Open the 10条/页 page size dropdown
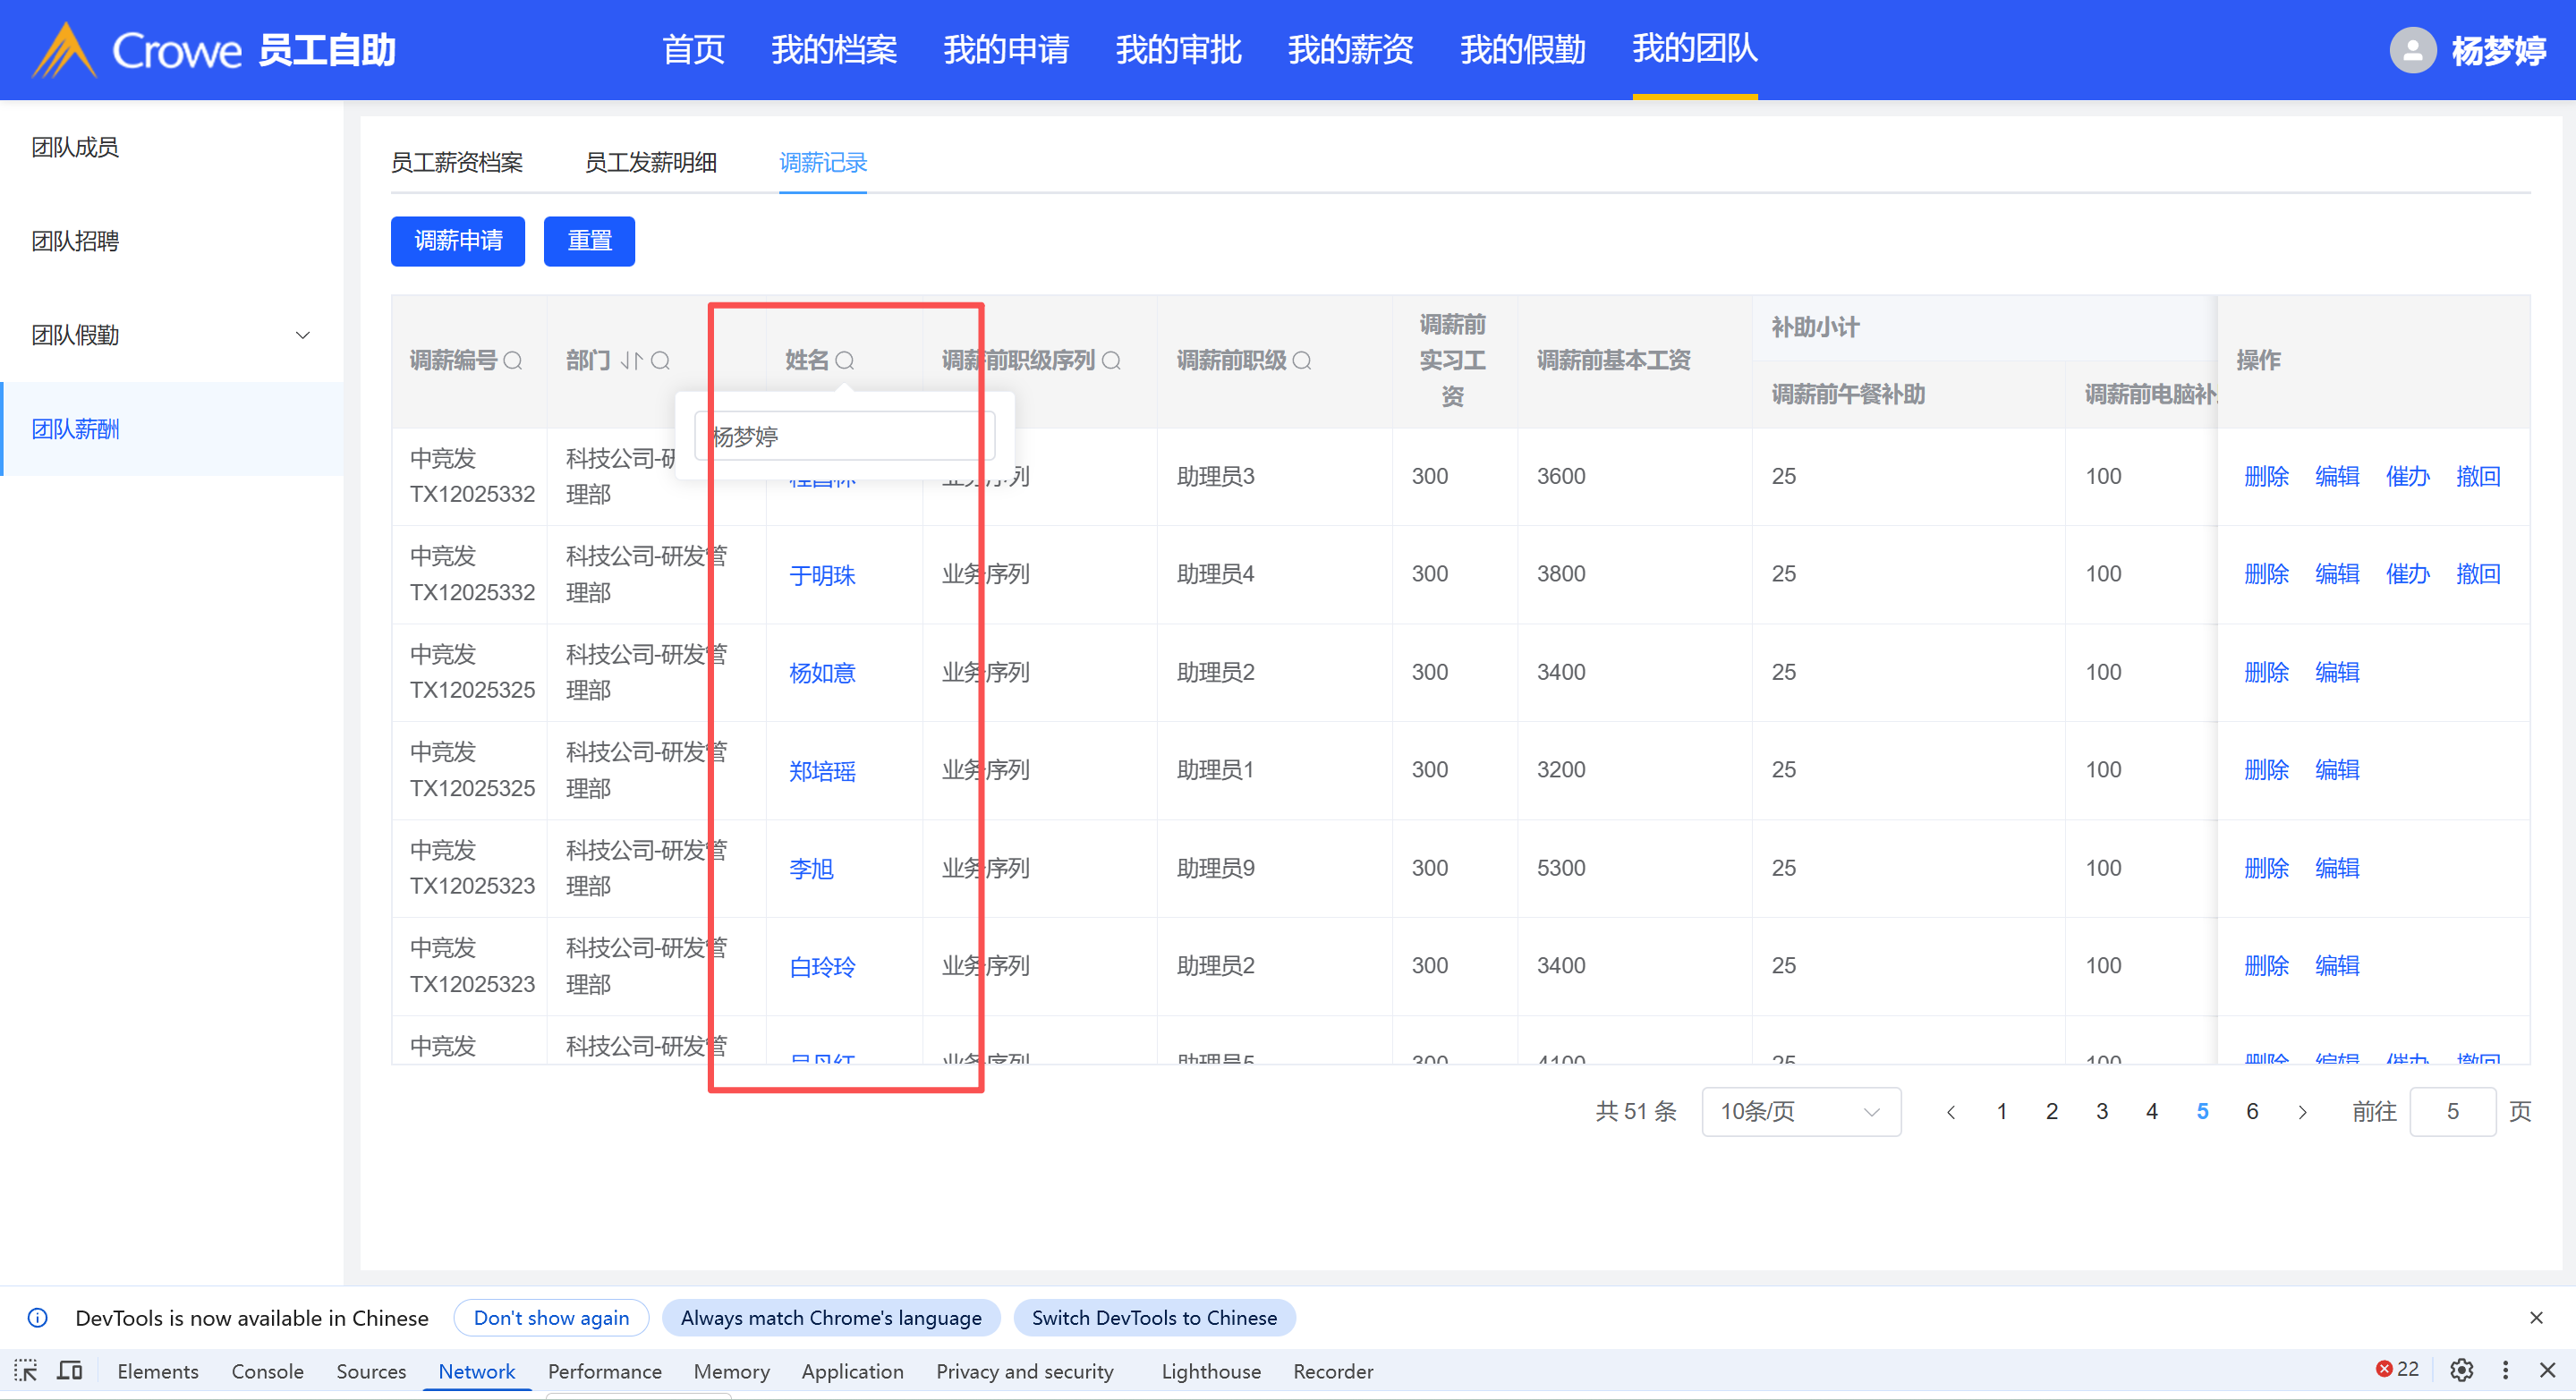 (1800, 1112)
